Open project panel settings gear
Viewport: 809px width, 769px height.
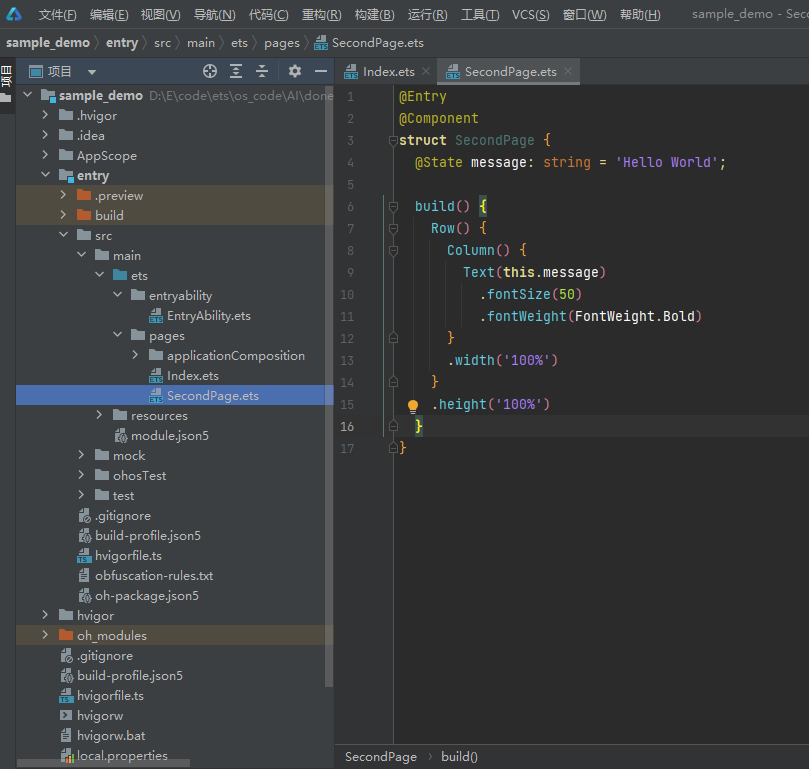click(295, 71)
